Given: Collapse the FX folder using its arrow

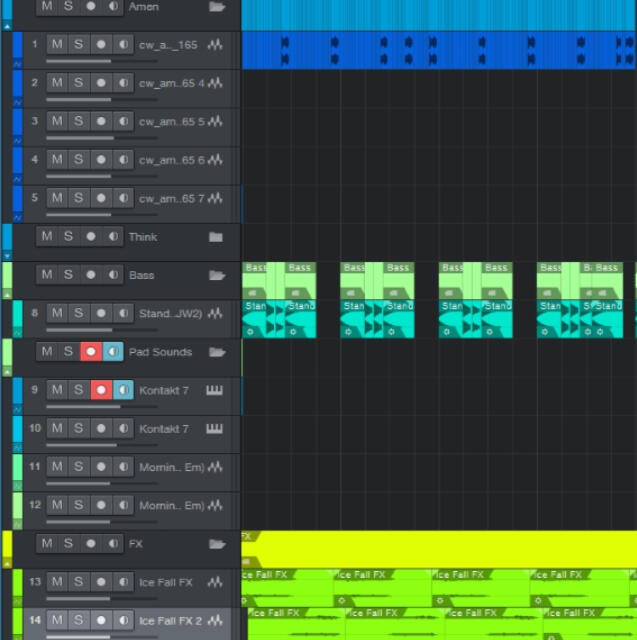Looking at the screenshot, I should 8,562.
